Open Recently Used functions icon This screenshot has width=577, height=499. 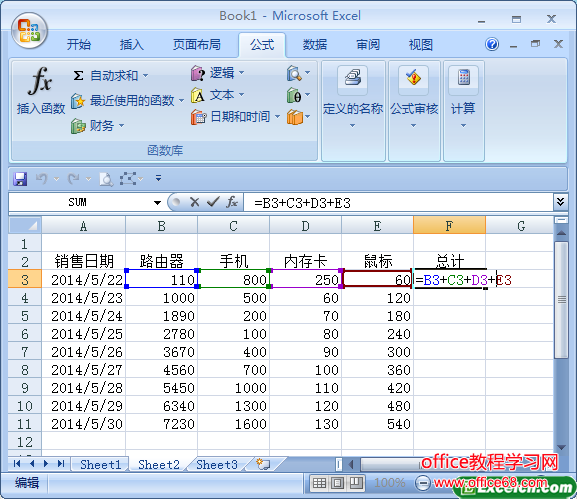tap(78, 100)
